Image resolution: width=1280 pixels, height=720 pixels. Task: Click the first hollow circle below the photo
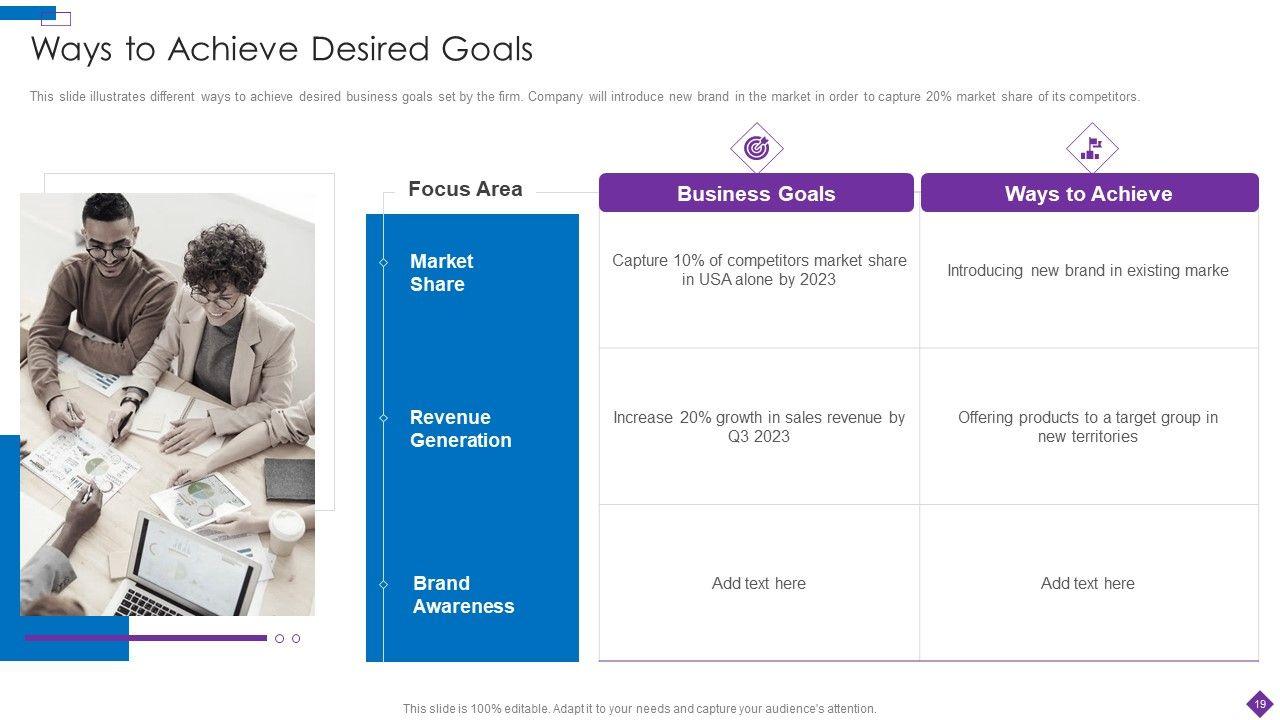[280, 638]
